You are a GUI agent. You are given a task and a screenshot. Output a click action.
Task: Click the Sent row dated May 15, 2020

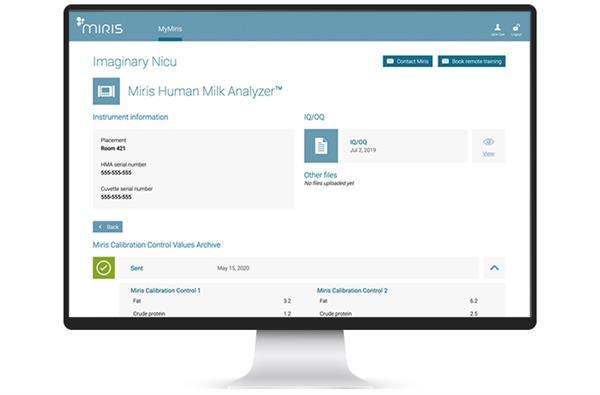click(x=299, y=268)
